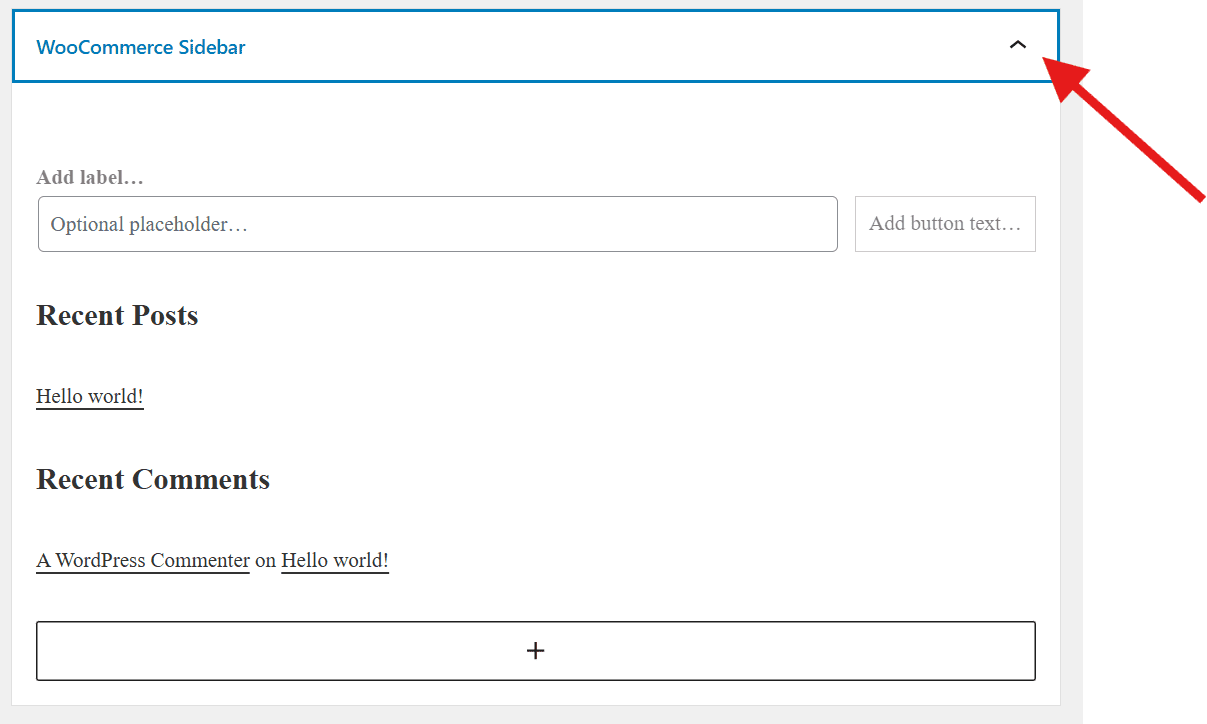Click the "A WordPress Commenter" link
Screen dimensions: 1207x724
142,560
